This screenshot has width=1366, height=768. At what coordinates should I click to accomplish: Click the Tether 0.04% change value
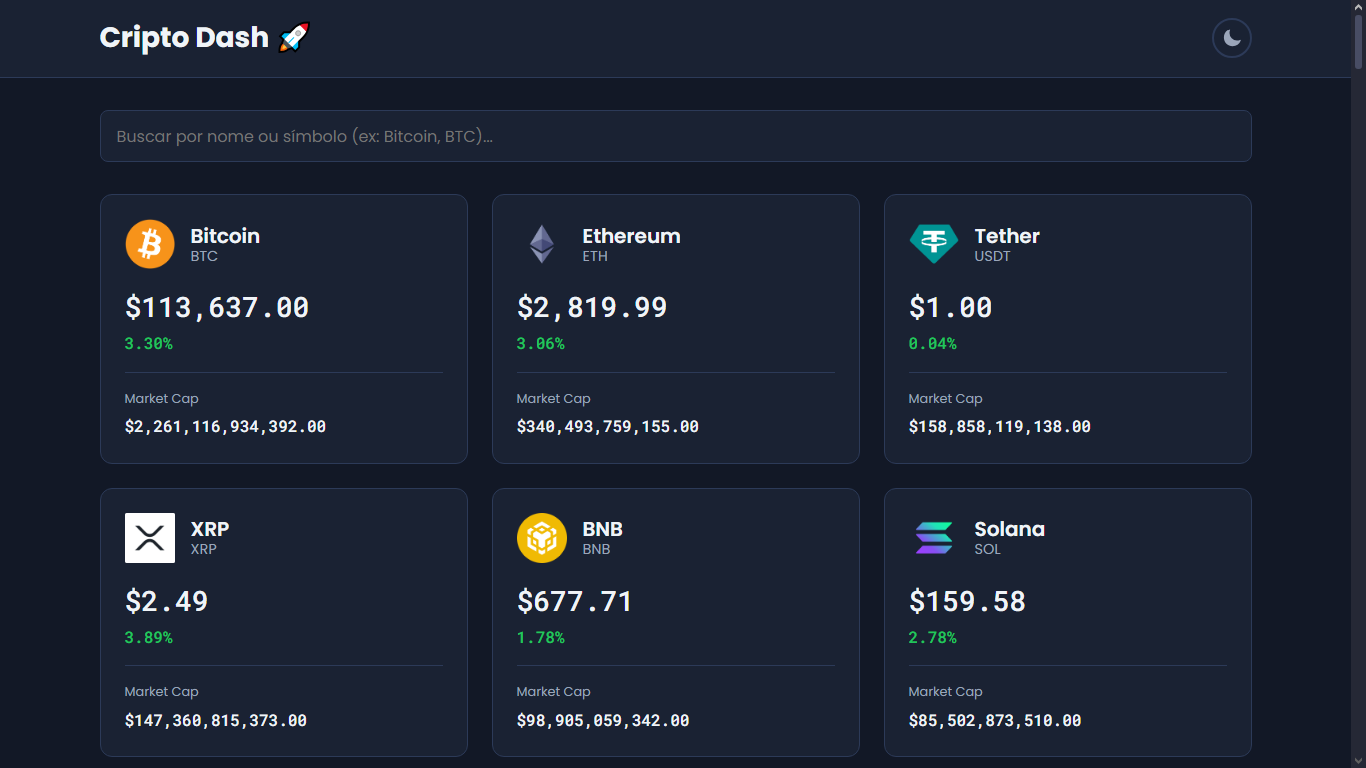pos(932,344)
